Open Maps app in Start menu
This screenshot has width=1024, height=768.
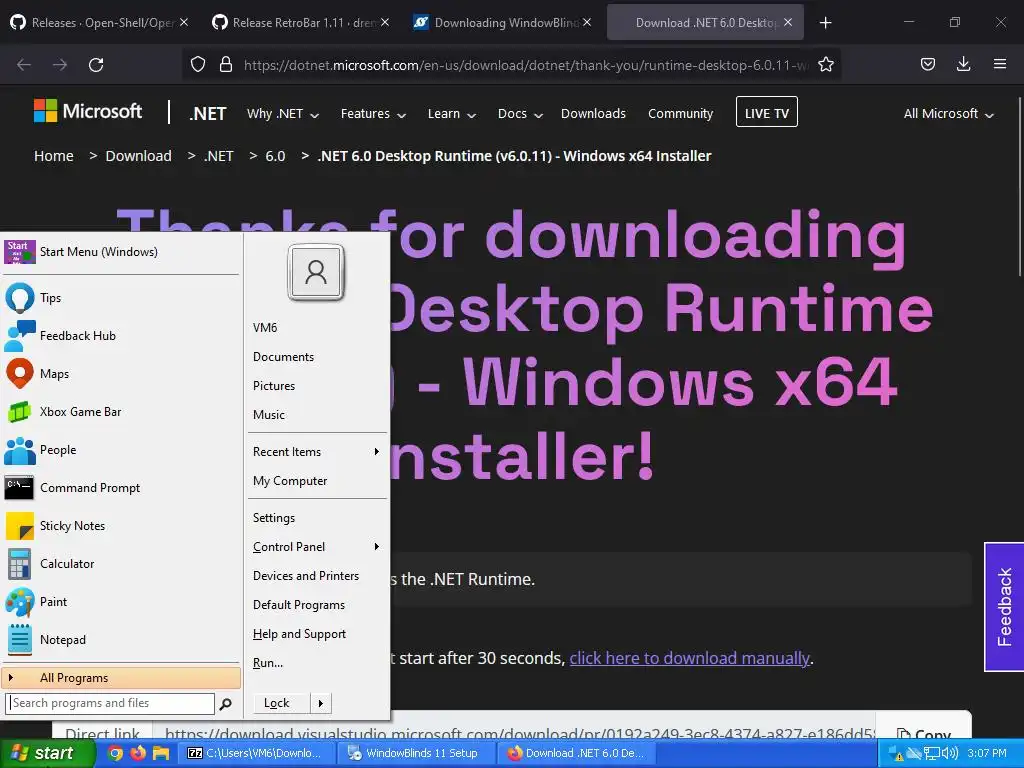tap(121, 374)
